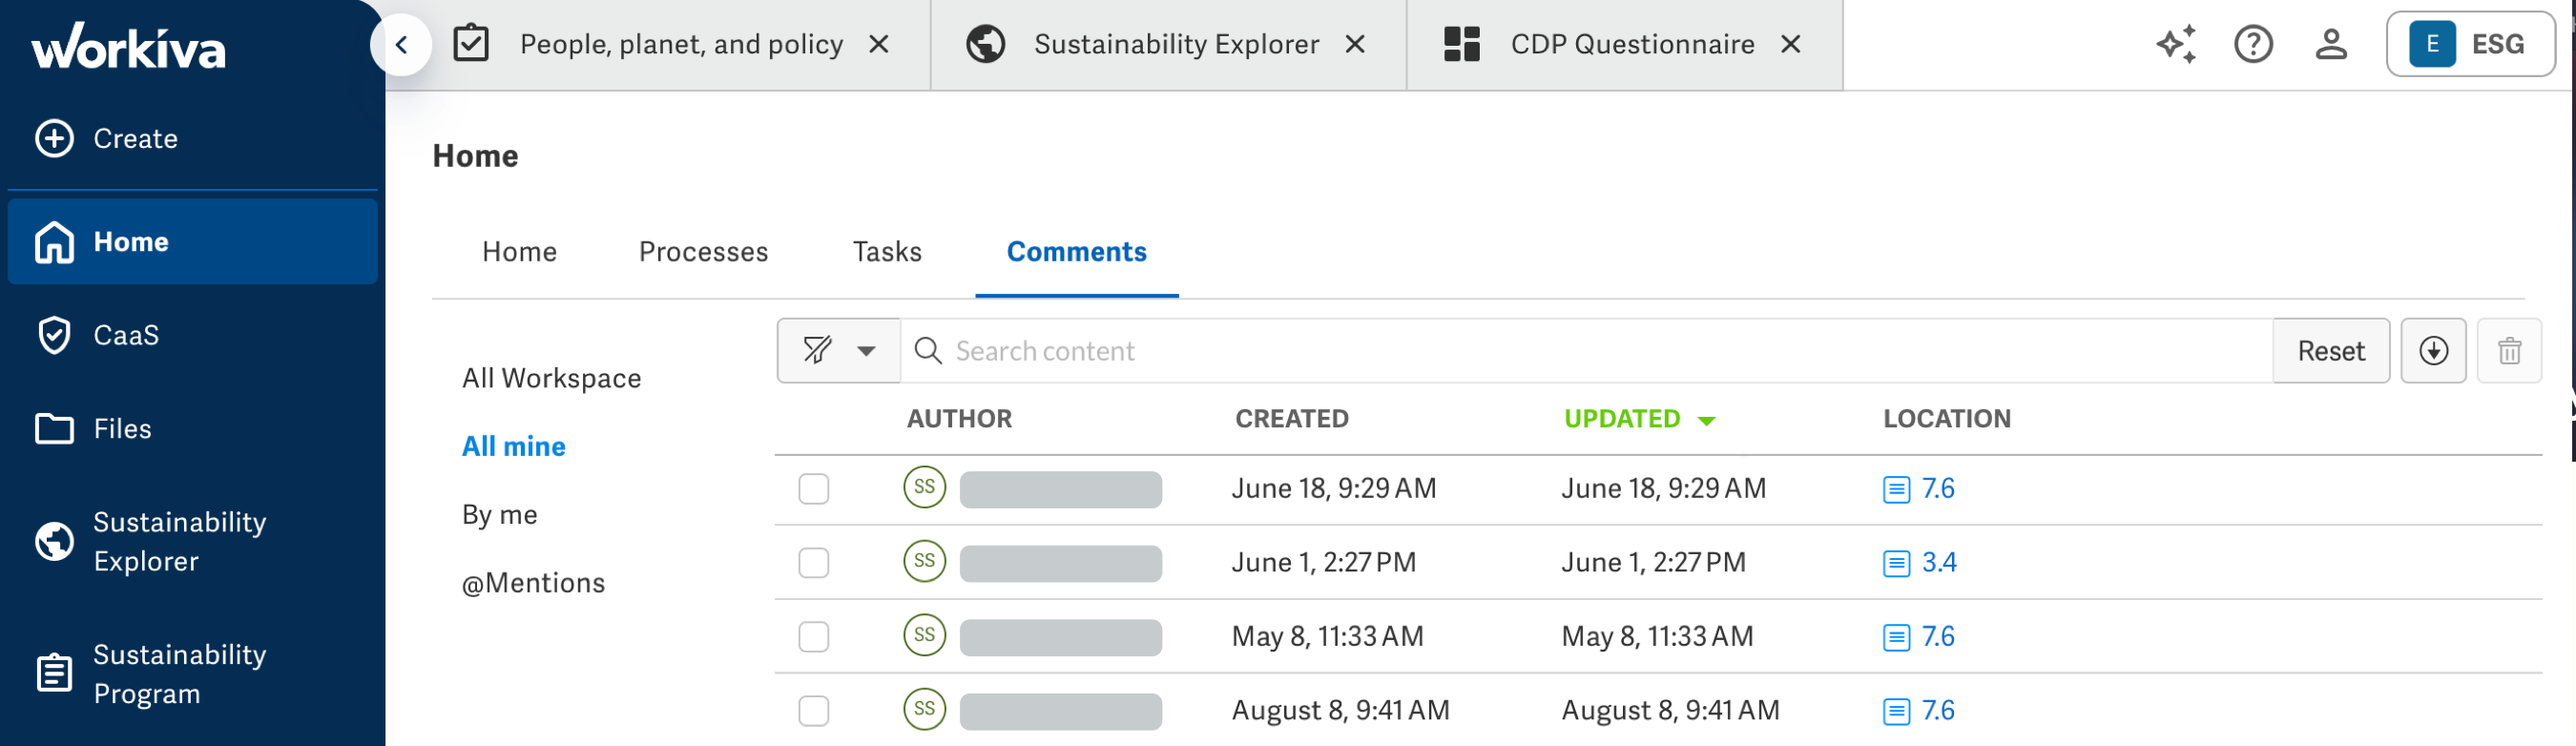Select the @Mentions filter

coord(533,583)
